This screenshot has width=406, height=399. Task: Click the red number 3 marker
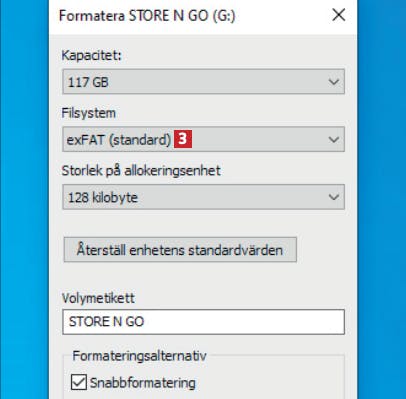183,139
